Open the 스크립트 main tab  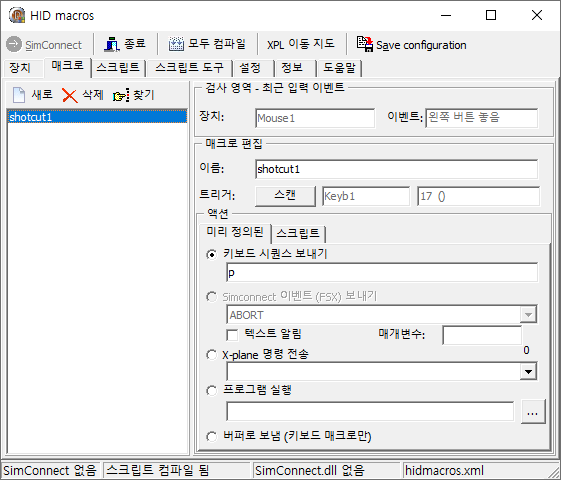pyautogui.click(x=118, y=68)
